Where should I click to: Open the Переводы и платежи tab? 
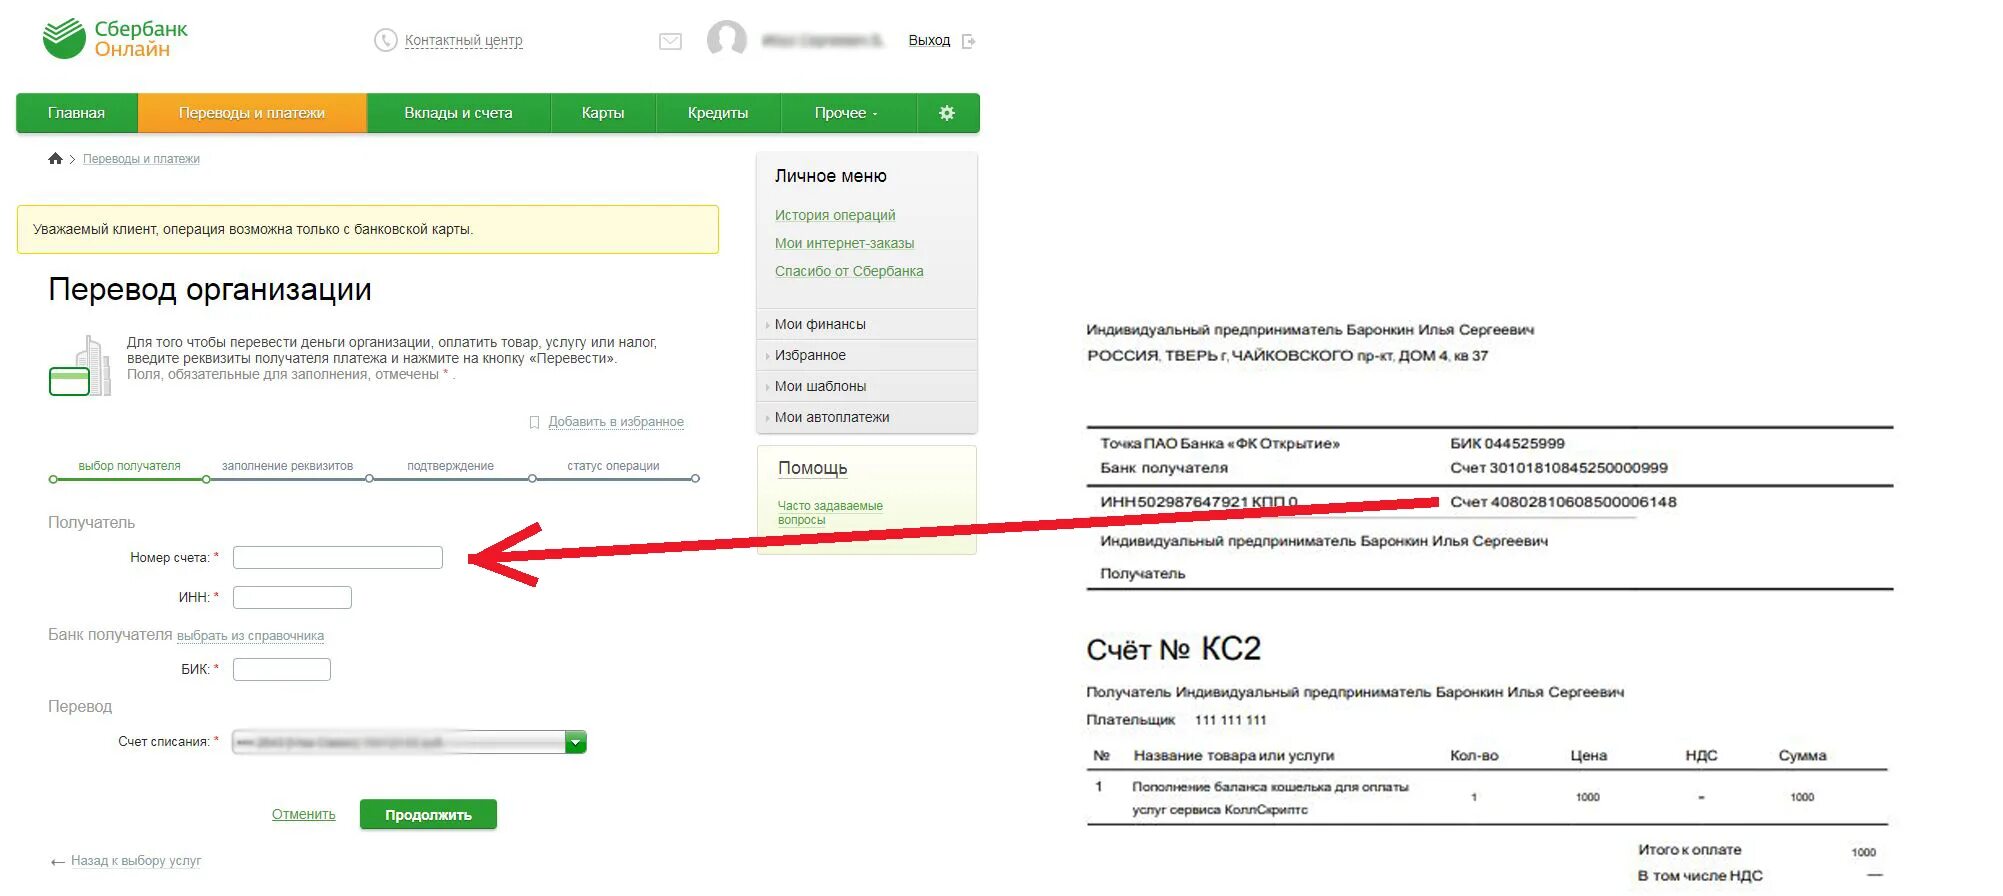click(x=252, y=113)
